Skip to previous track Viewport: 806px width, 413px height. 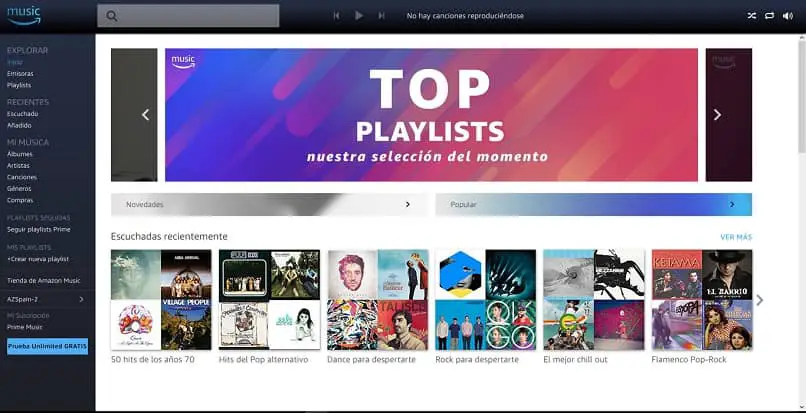point(336,16)
